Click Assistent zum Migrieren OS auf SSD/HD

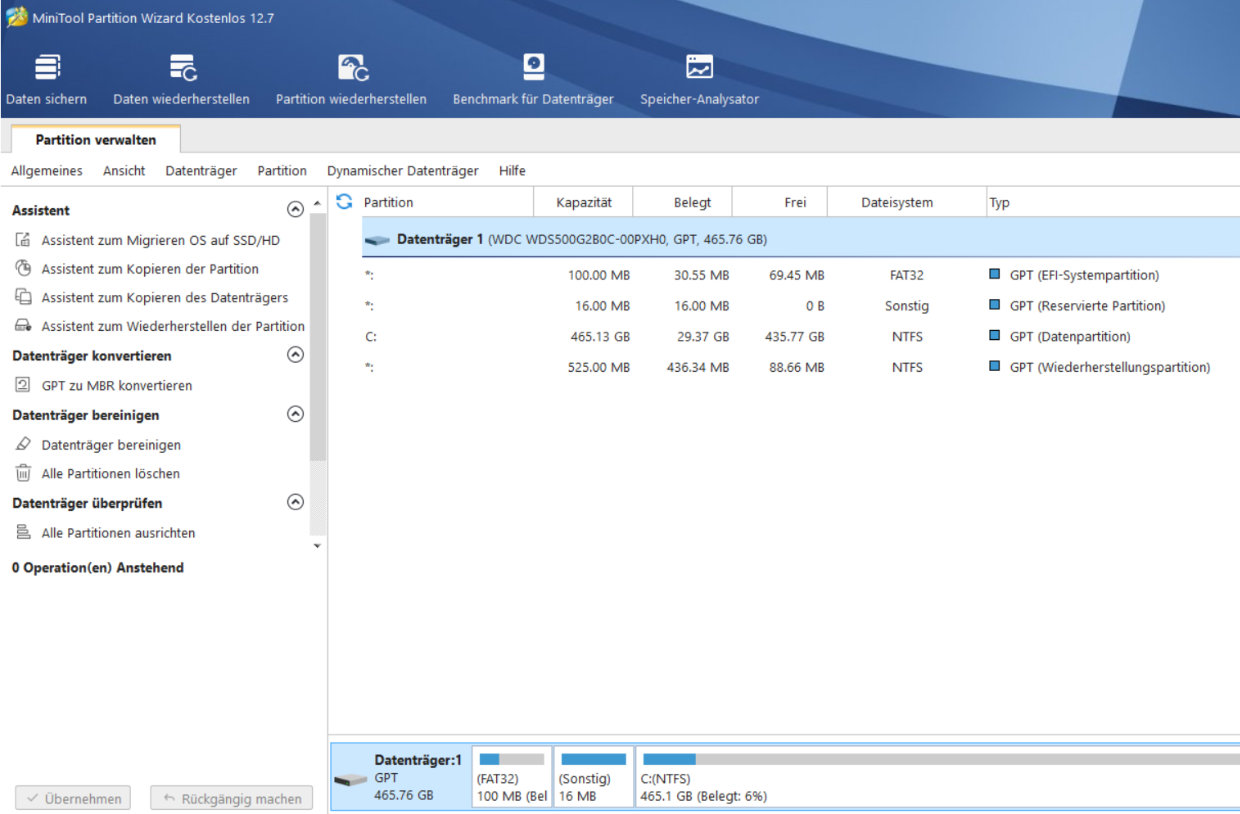pyautogui.click(x=161, y=240)
